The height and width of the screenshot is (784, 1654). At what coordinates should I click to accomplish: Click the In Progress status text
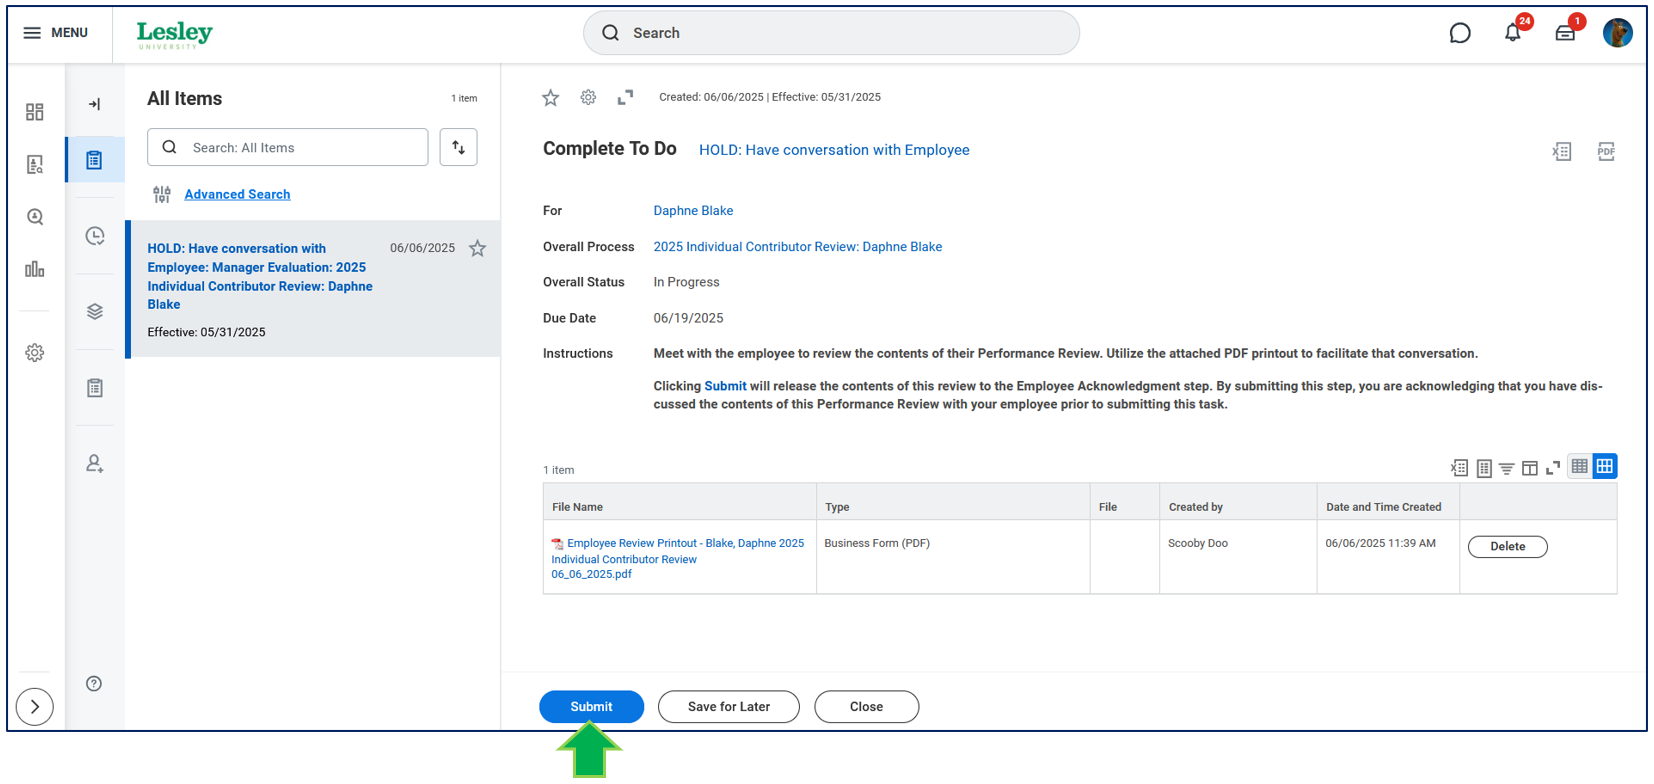tap(687, 282)
